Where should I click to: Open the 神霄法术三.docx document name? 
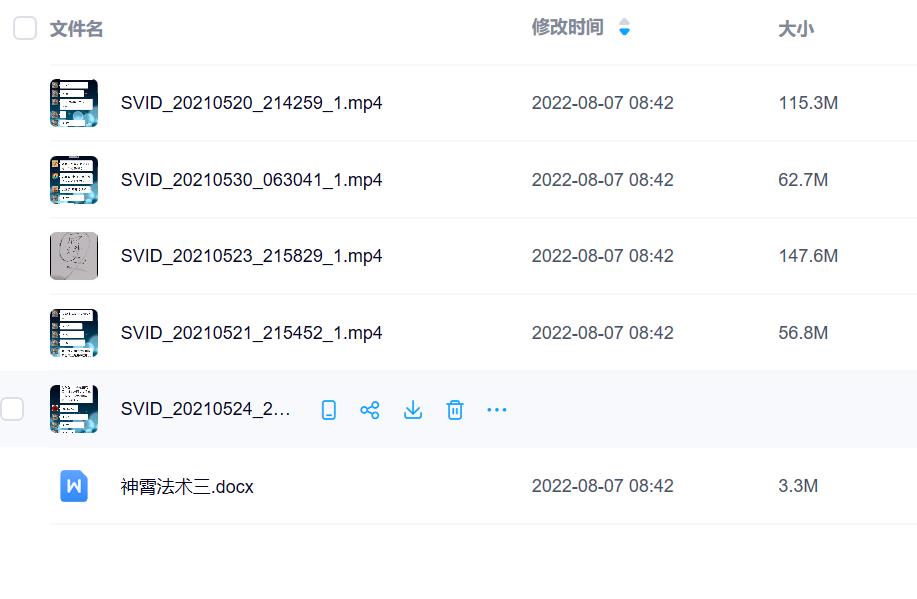187,487
